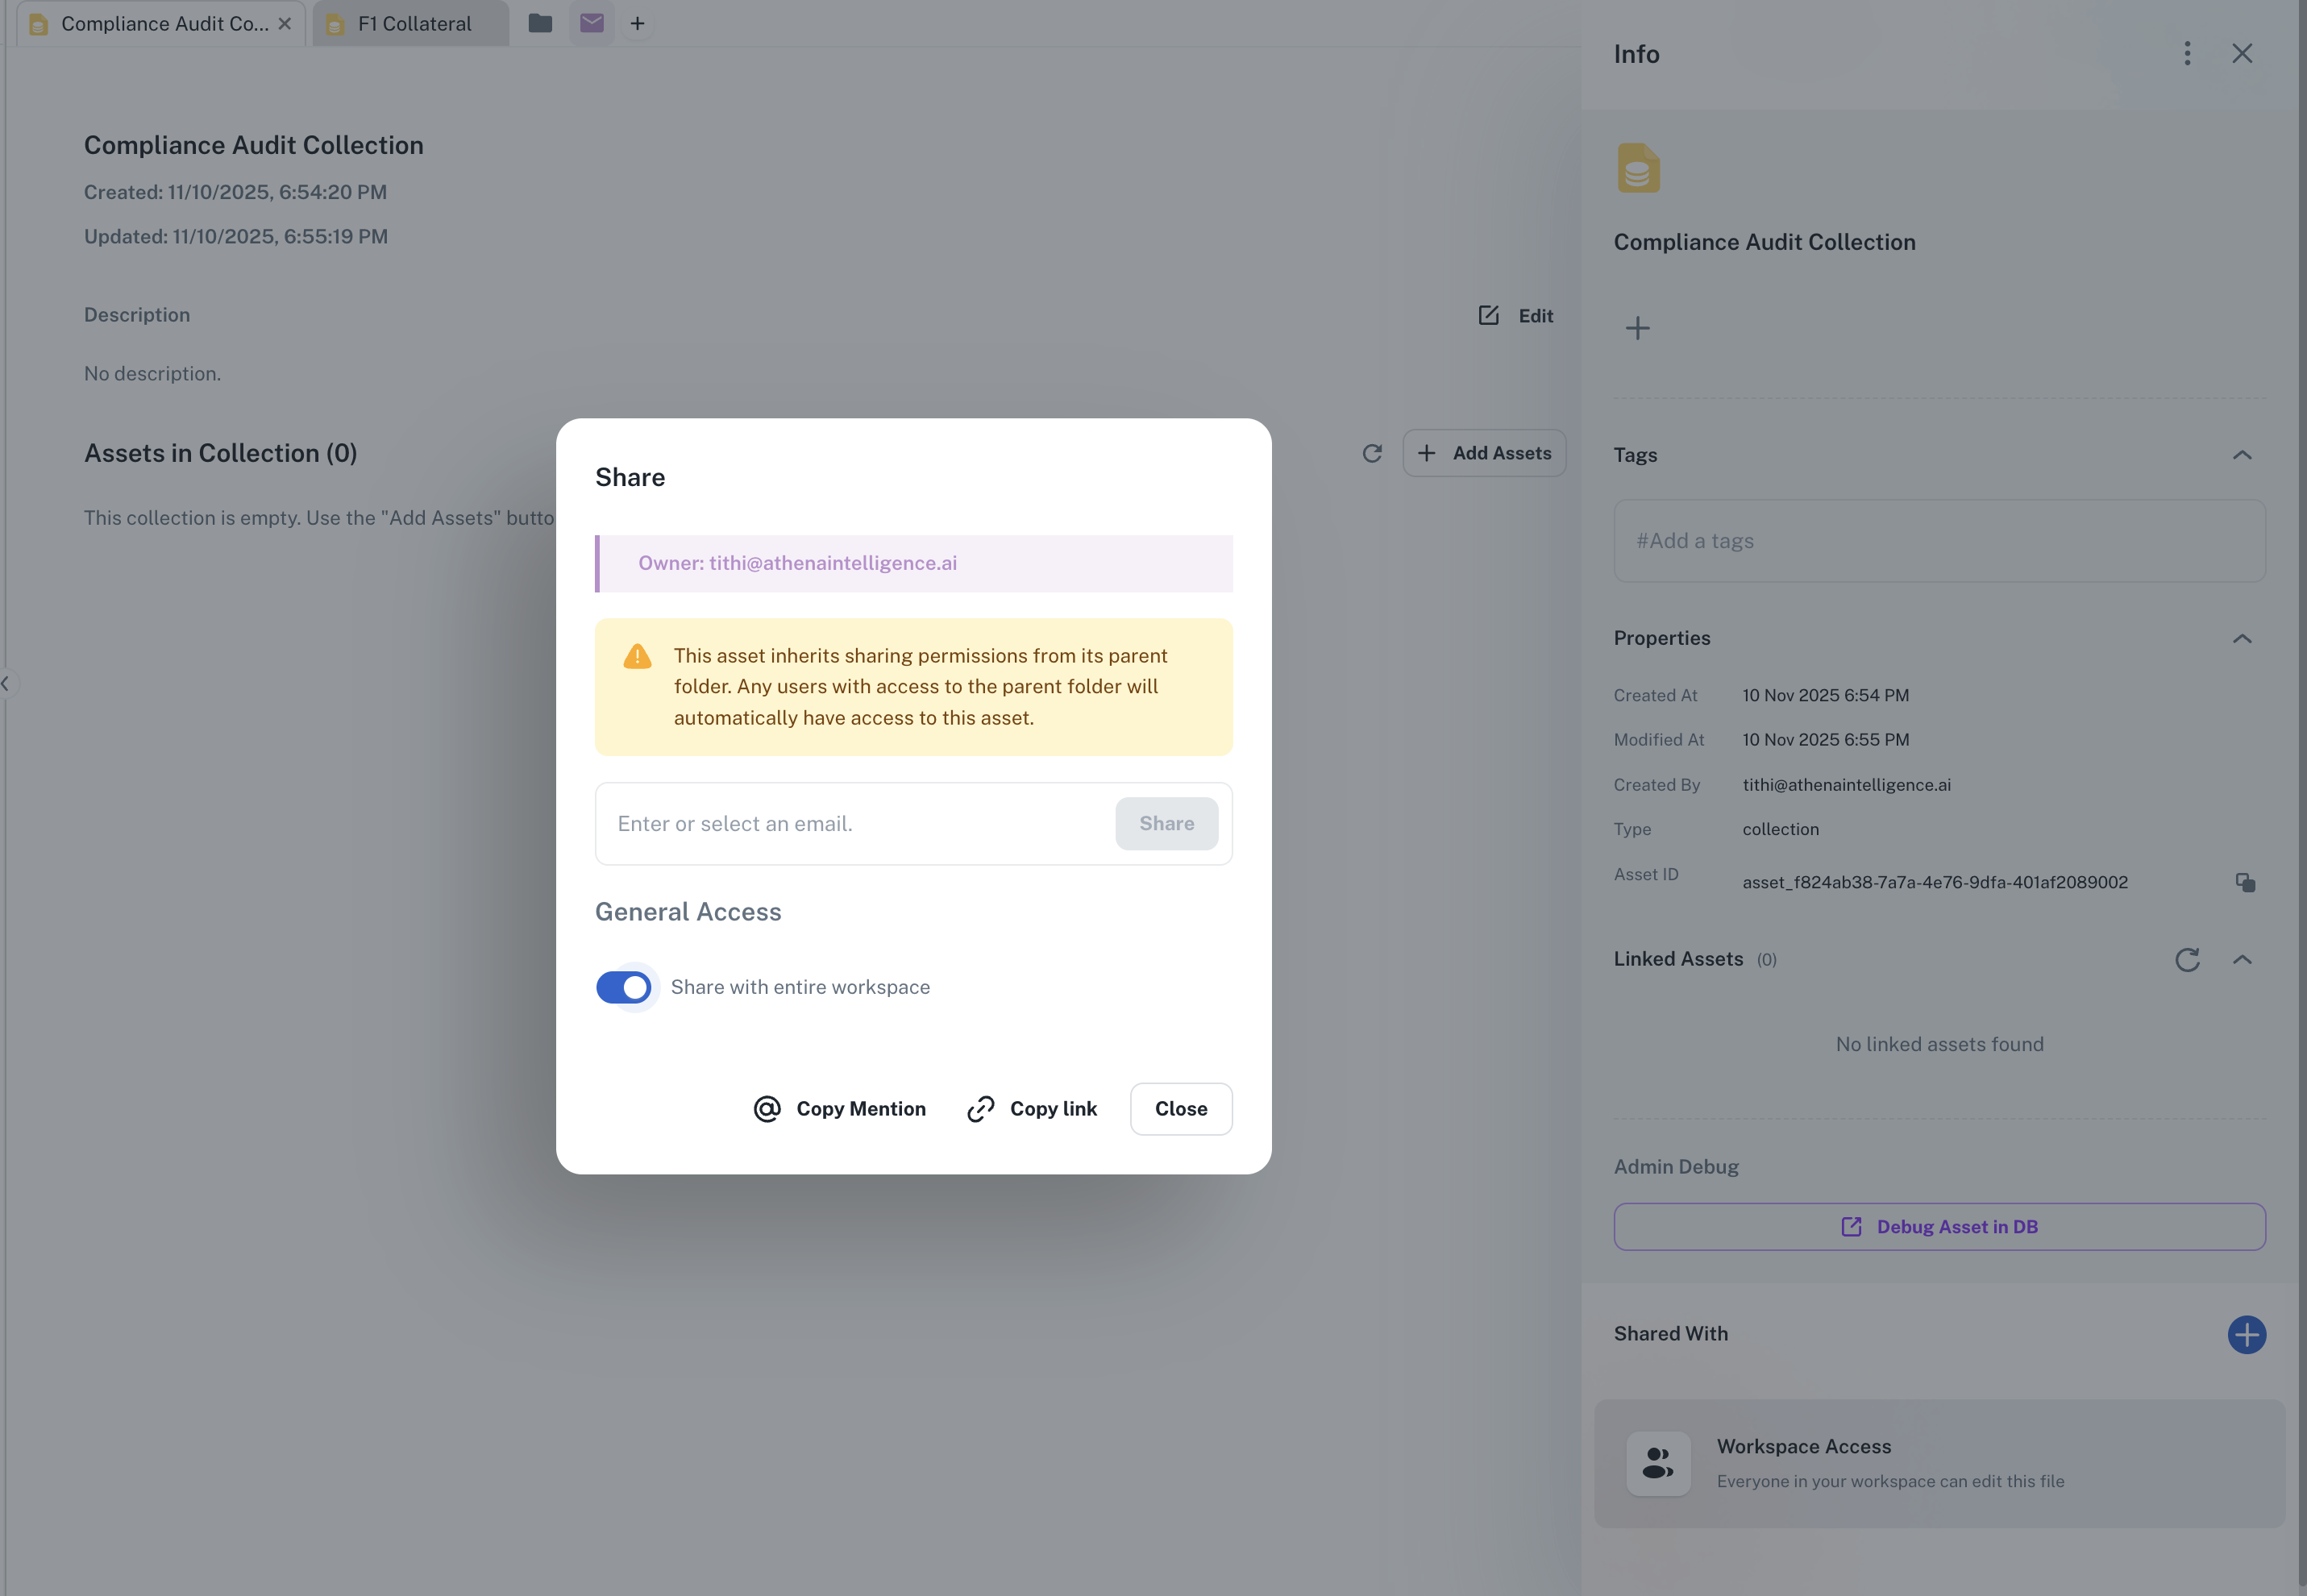Collapse the Tags section
Screen dimensions: 2307x1596
[2242, 455]
